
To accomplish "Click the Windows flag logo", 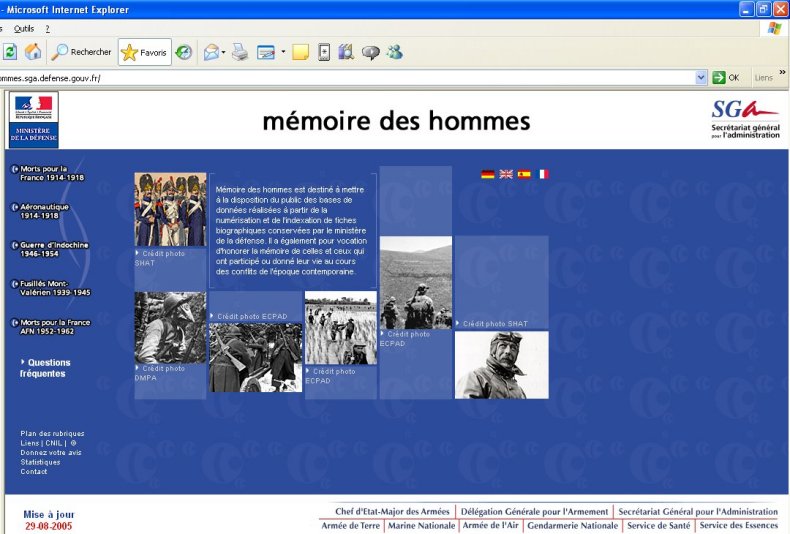I will pyautogui.click(x=774, y=28).
